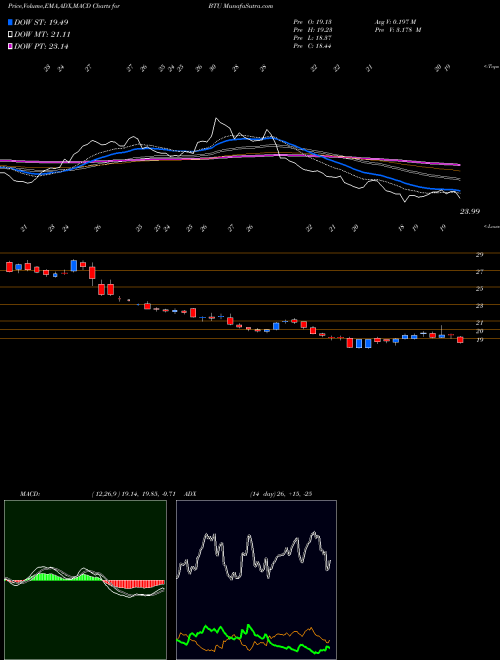500x660 pixels.
Task: Click the 'Pre V: 3.178 M' value
Action: pos(397,30)
